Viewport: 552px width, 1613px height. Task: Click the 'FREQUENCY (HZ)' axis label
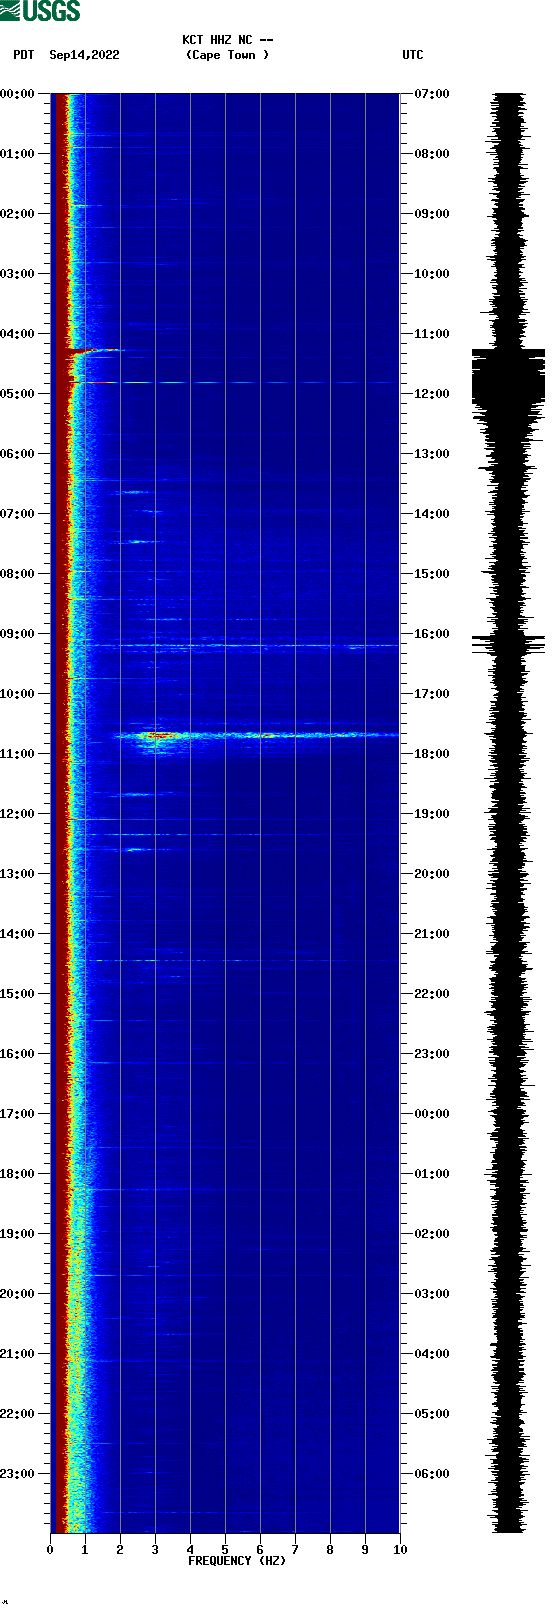tap(237, 1561)
